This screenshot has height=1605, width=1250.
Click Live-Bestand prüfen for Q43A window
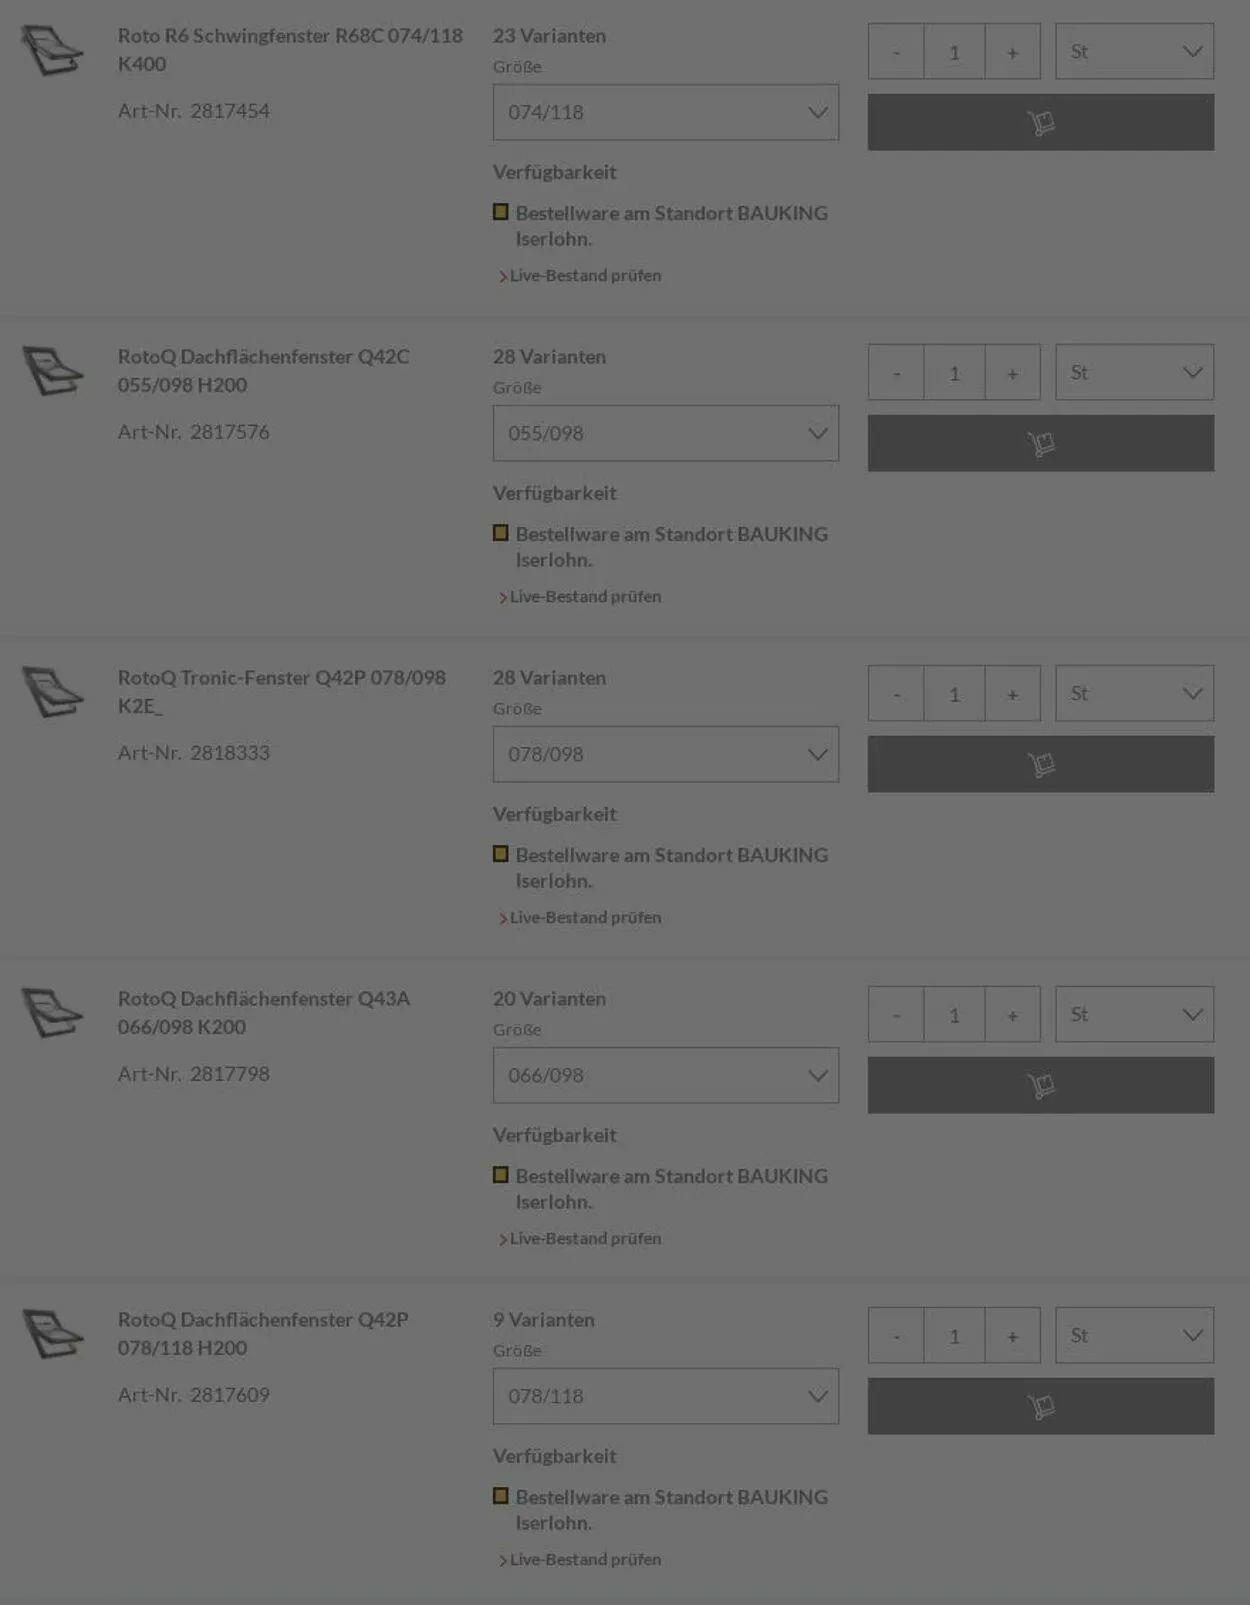(x=585, y=1238)
